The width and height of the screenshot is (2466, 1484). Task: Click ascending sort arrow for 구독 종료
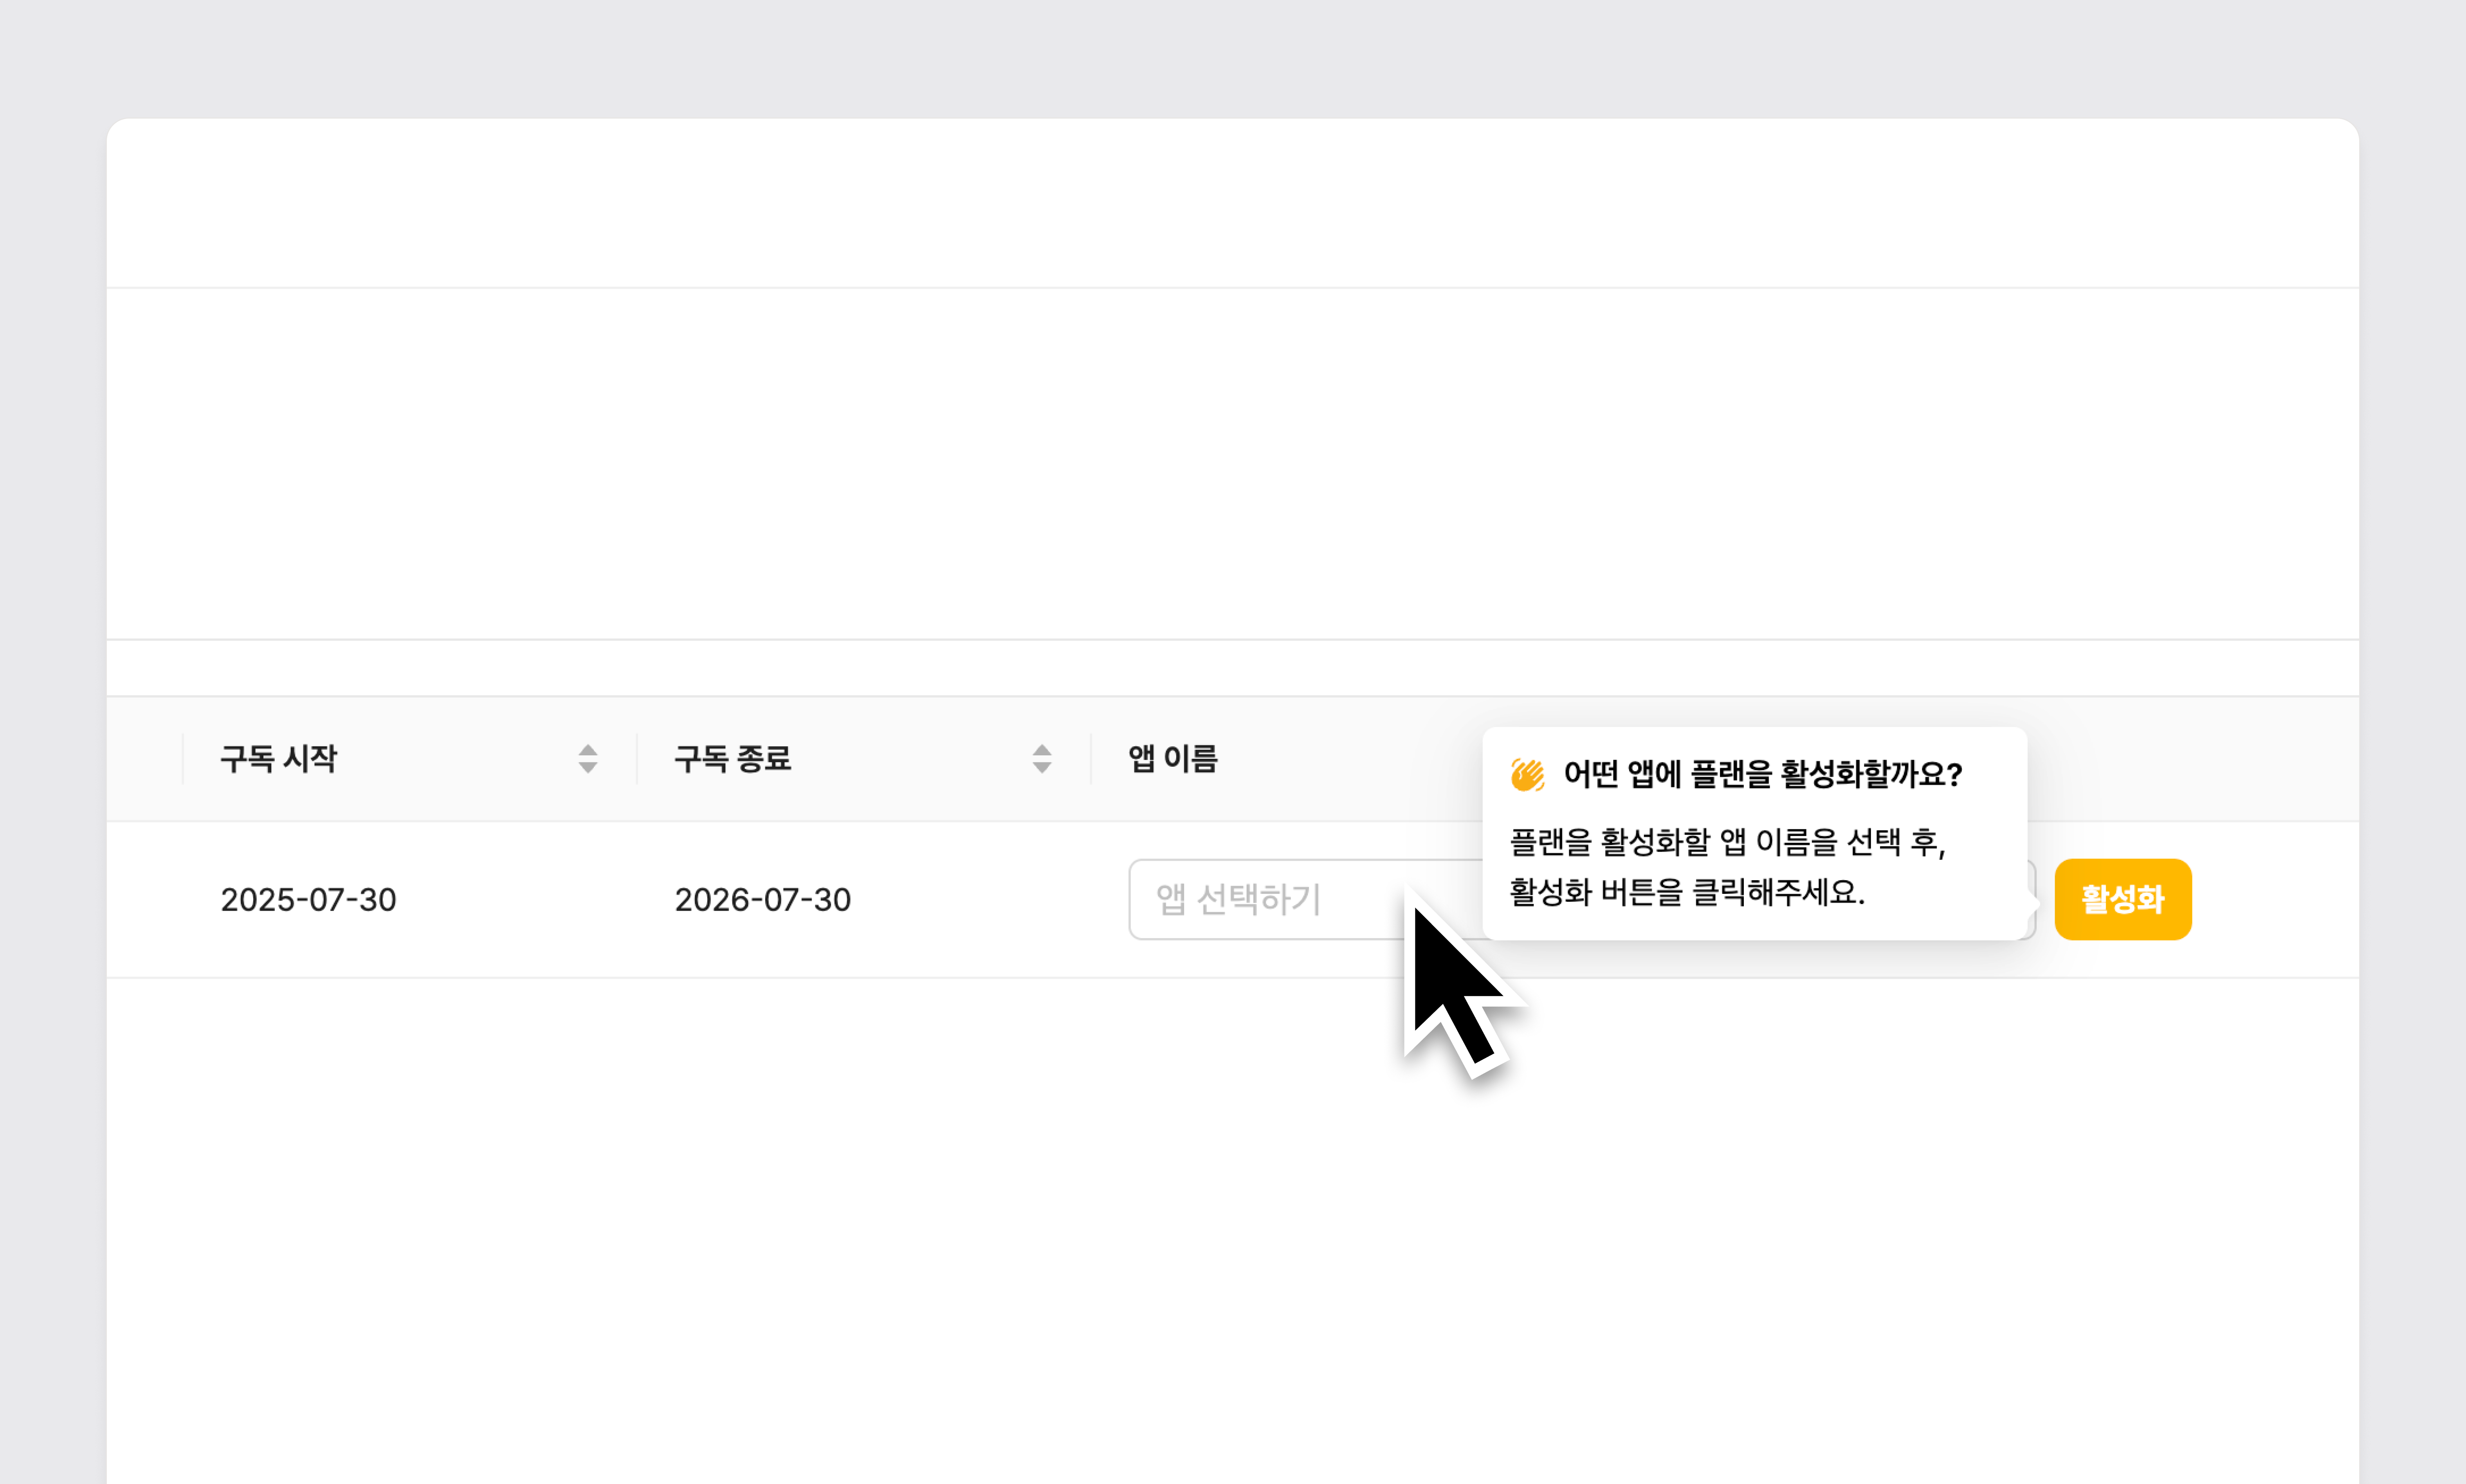click(x=1042, y=750)
